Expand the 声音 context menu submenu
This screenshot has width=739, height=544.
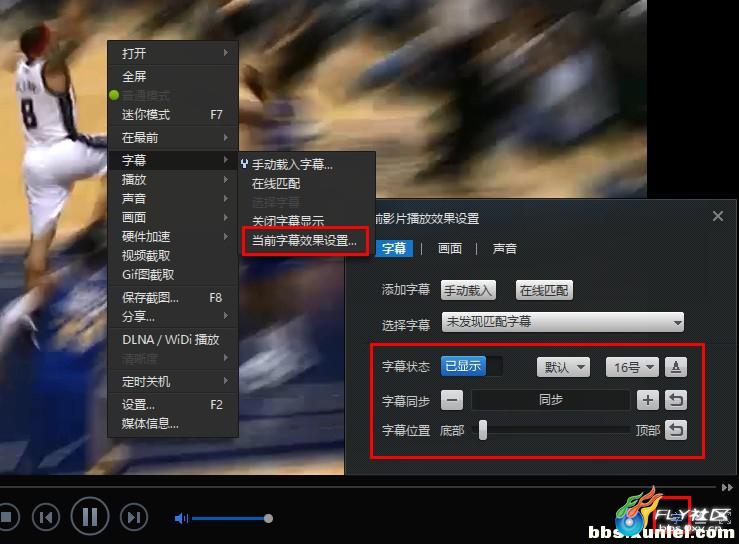point(173,198)
